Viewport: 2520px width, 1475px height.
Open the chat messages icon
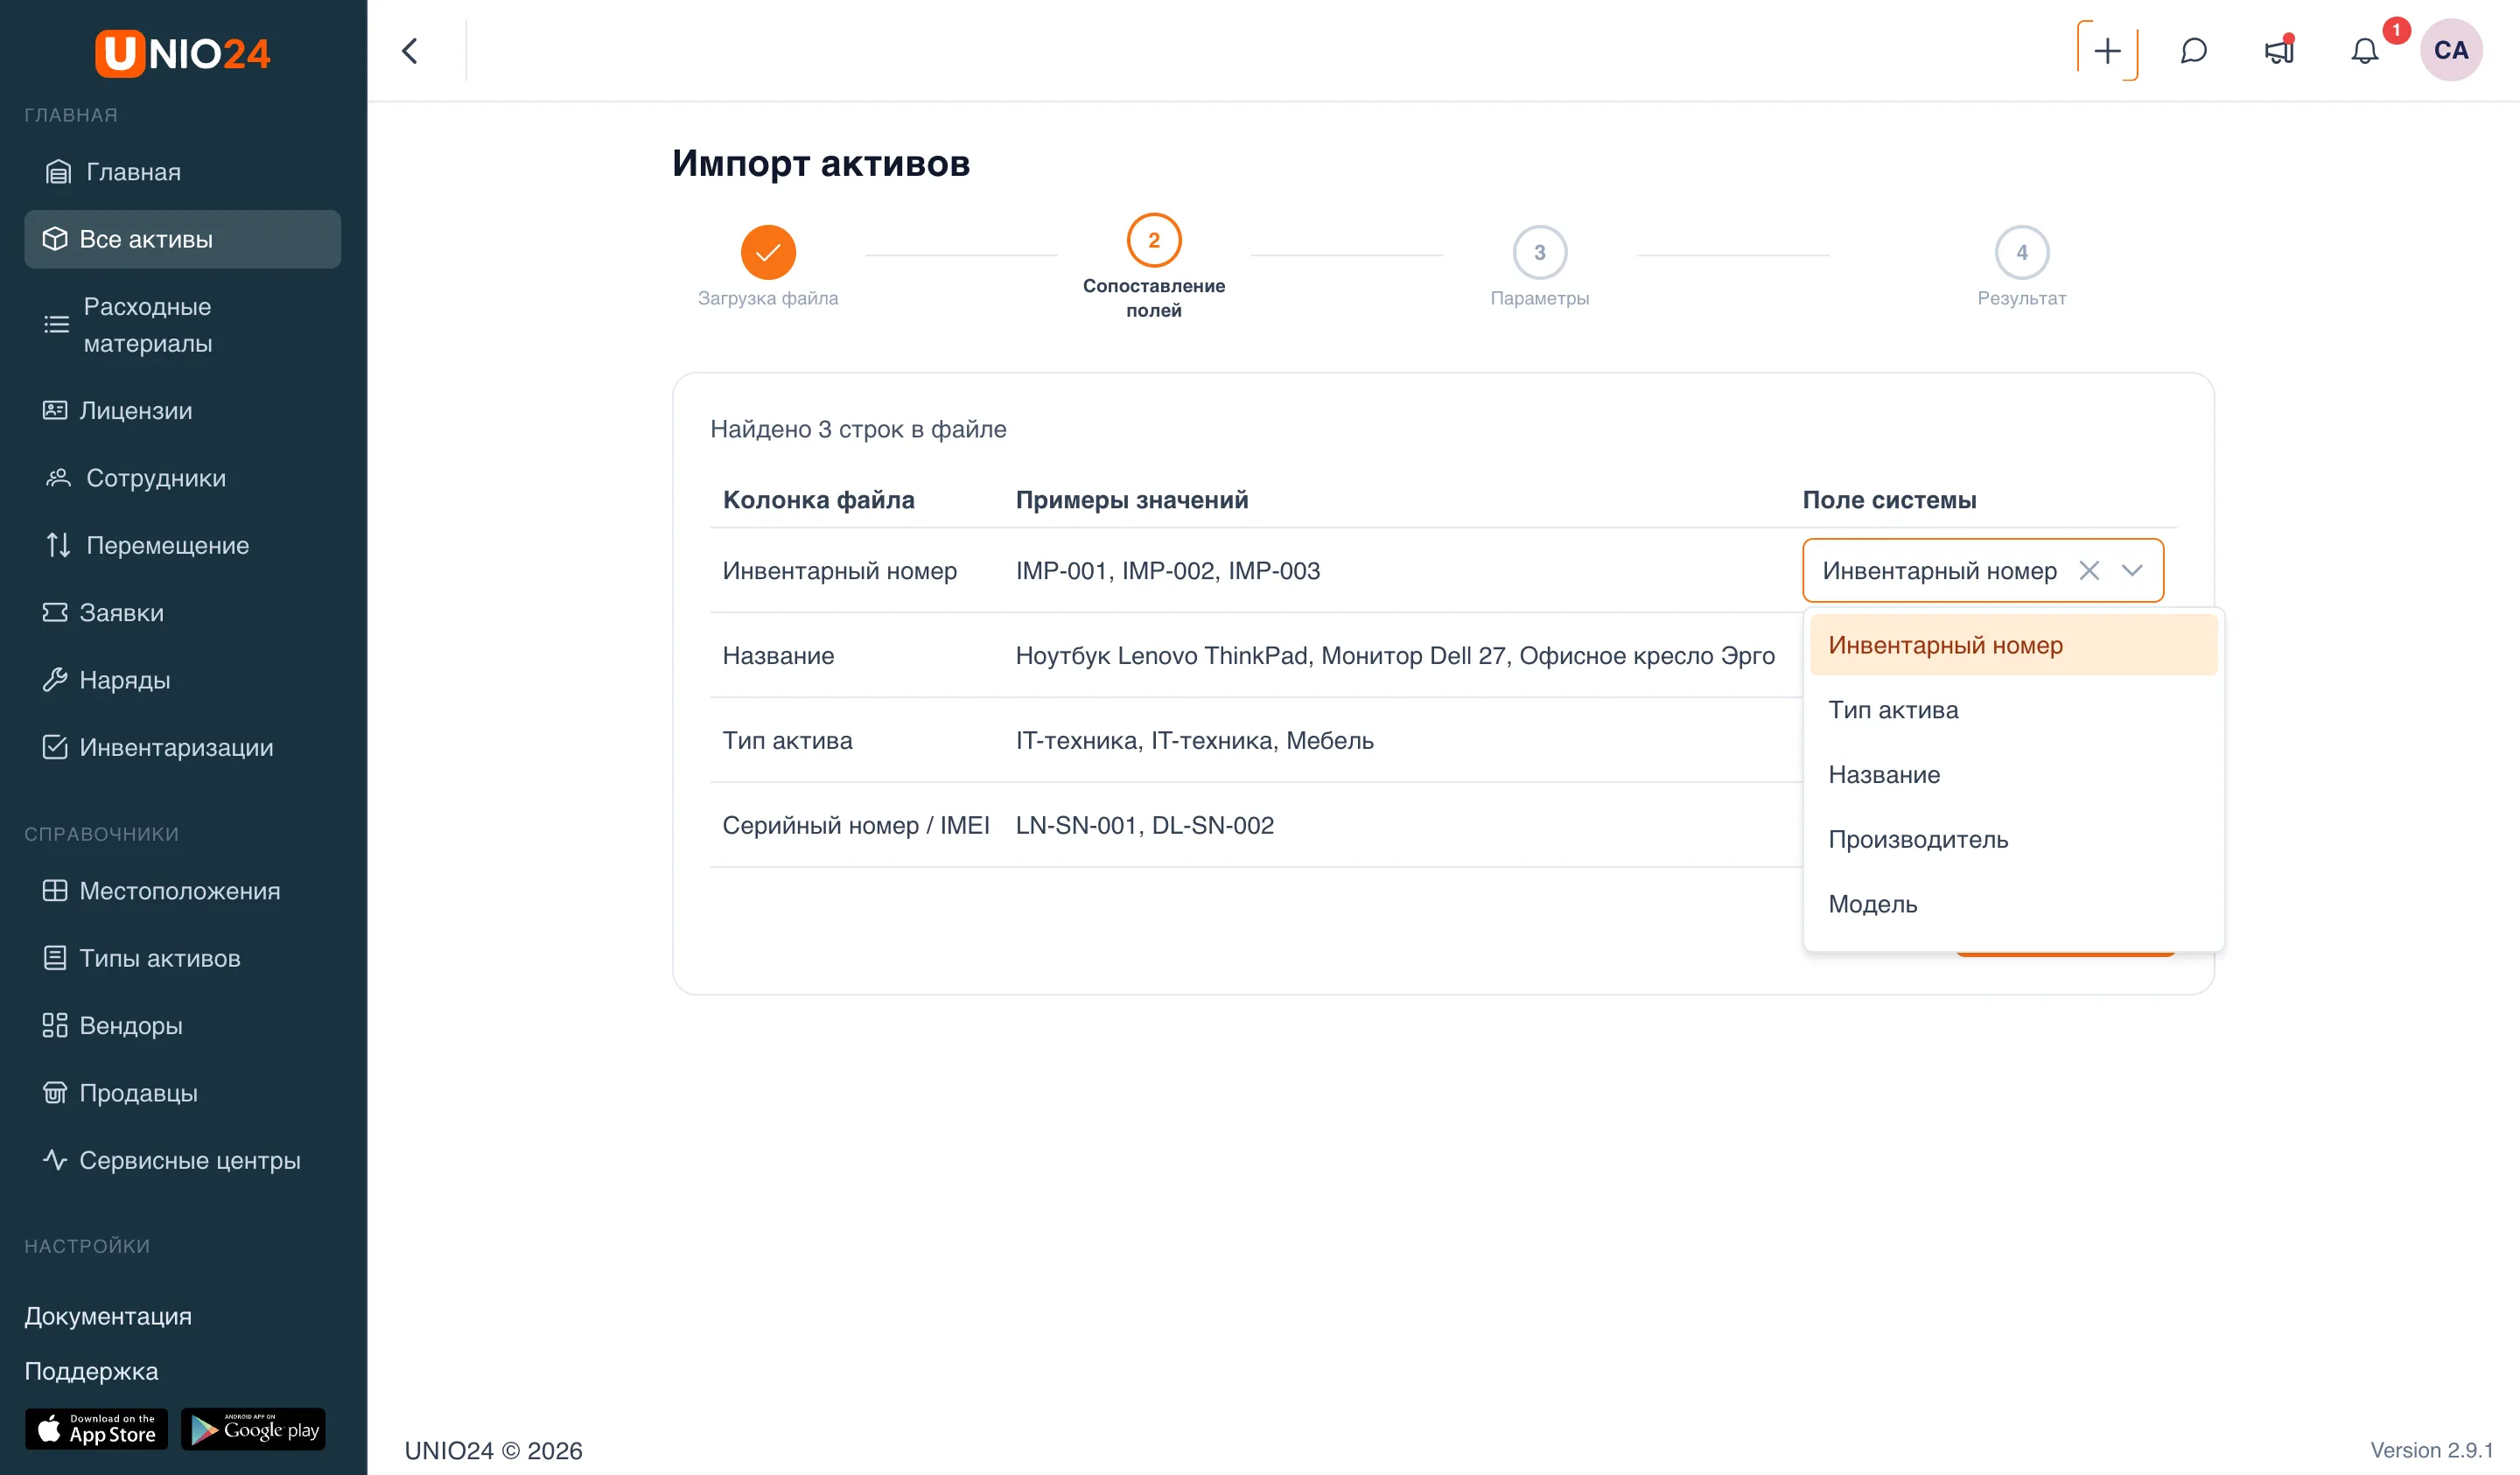[x=2193, y=51]
